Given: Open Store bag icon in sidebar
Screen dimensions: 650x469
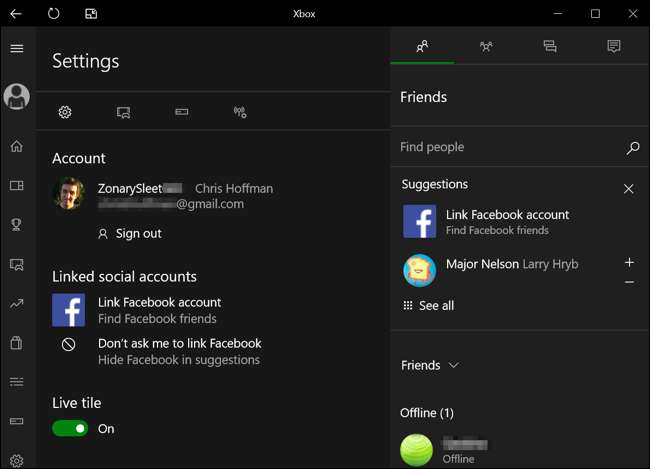Looking at the screenshot, I should pyautogui.click(x=17, y=343).
